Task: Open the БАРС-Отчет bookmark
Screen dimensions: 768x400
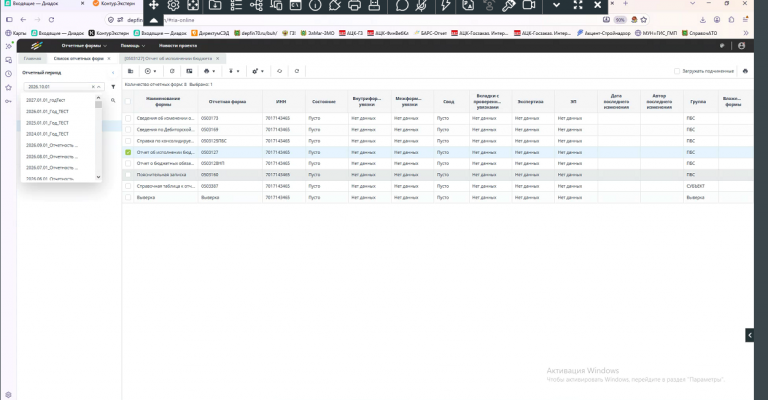Action: [431, 33]
